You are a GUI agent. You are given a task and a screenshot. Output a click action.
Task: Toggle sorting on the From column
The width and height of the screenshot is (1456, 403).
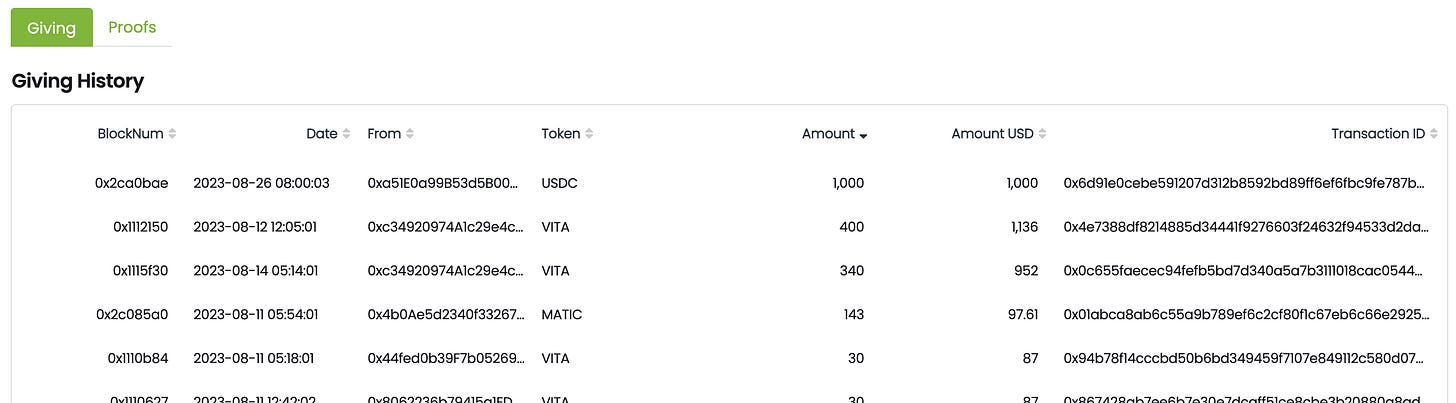pos(410,134)
